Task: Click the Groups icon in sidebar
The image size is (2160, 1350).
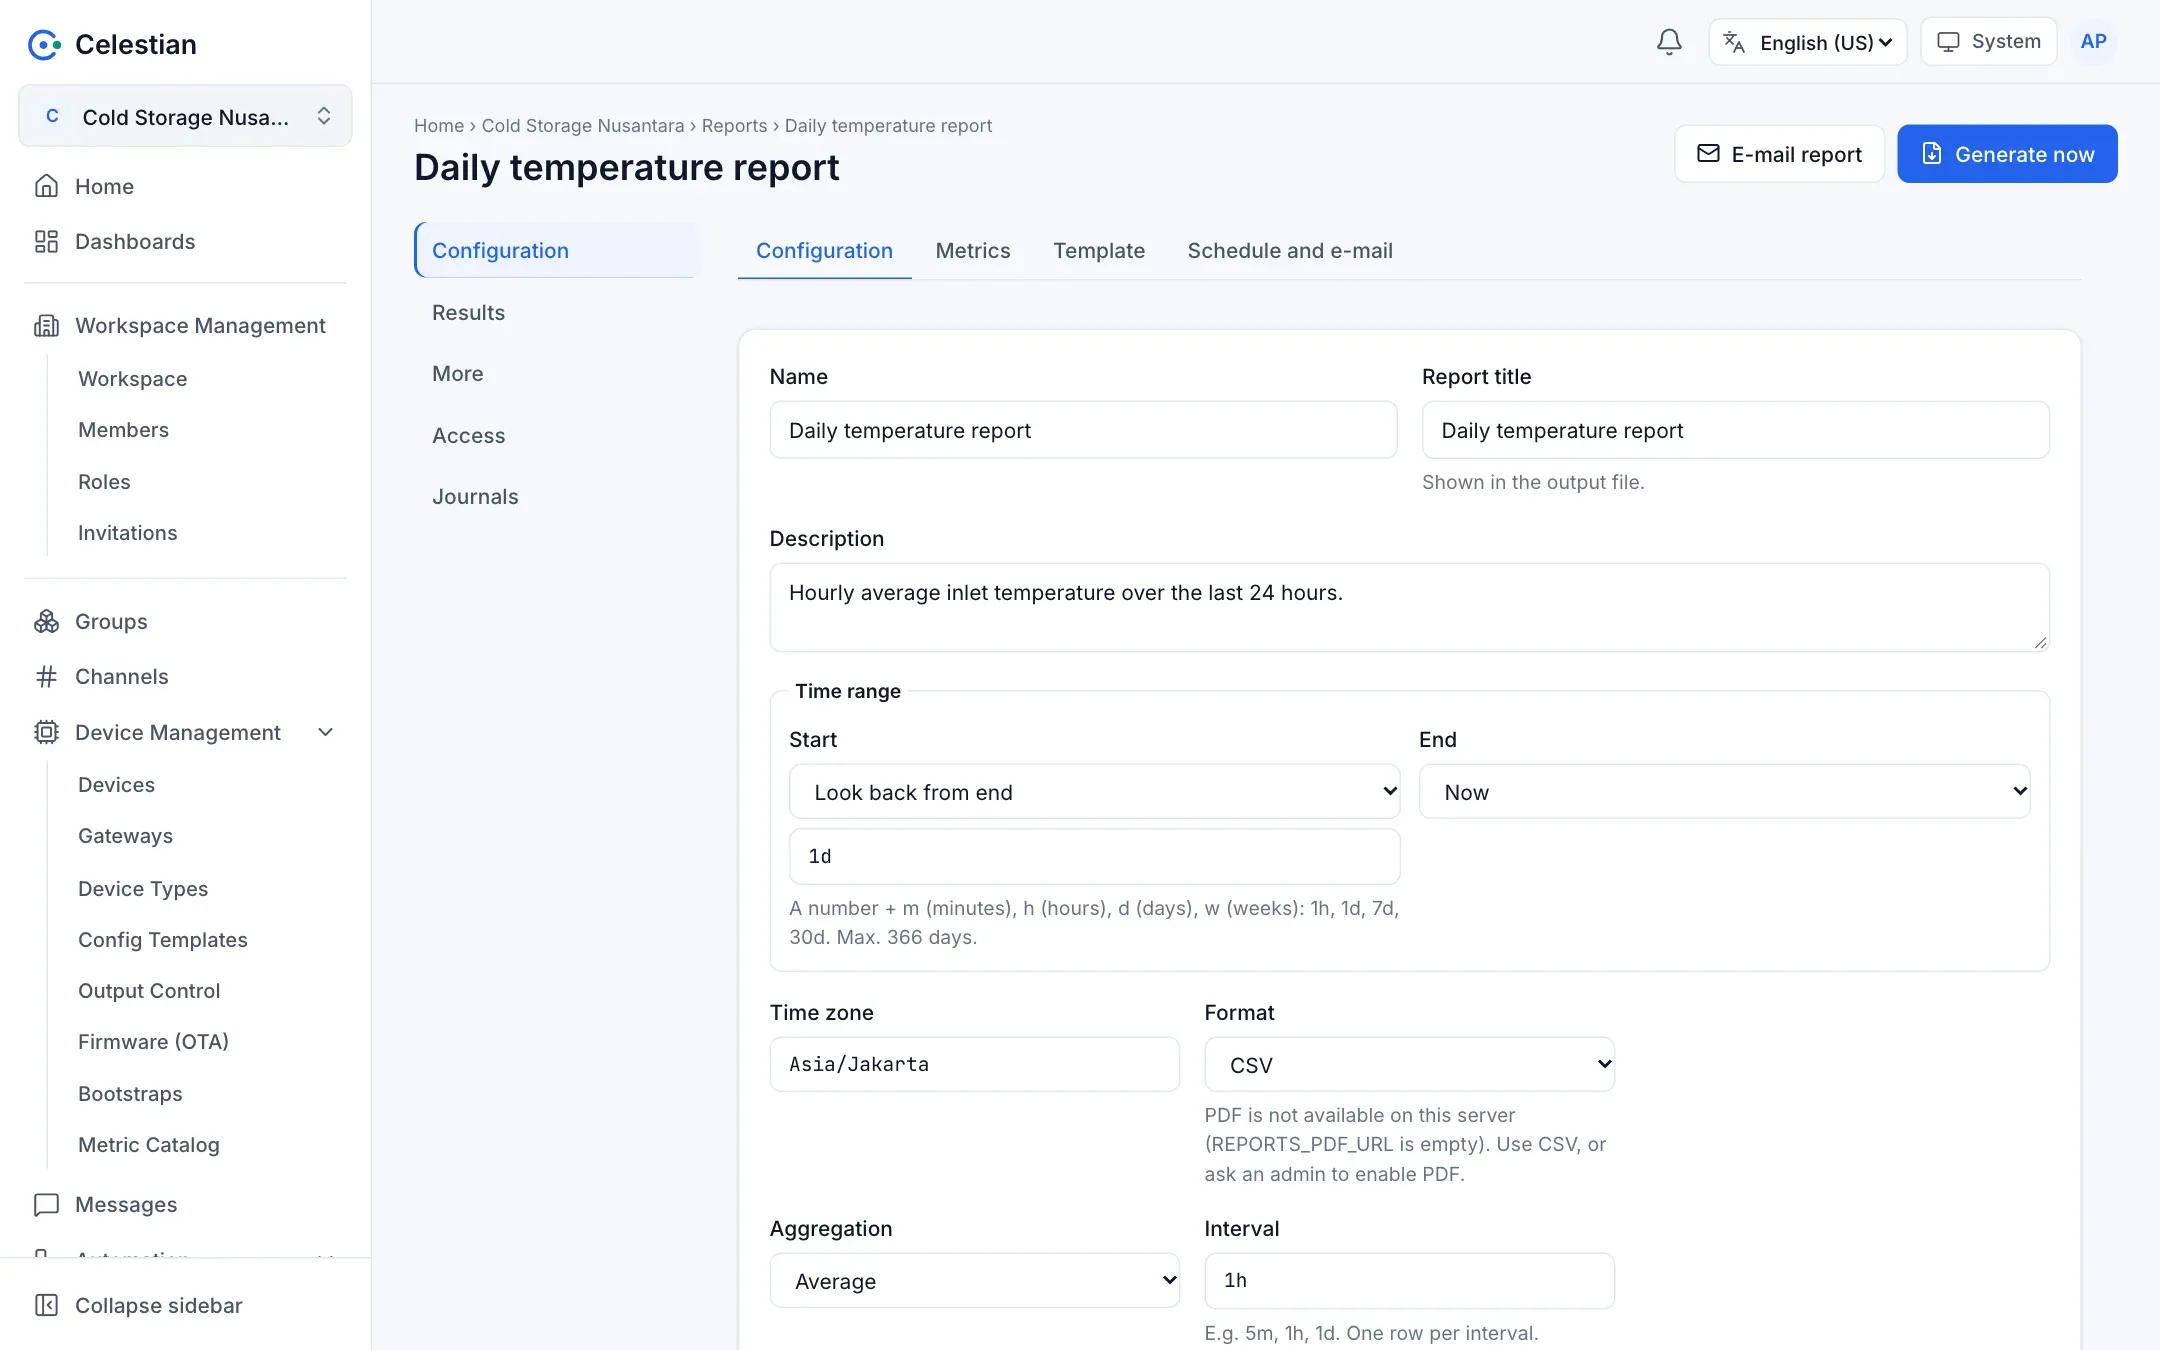Action: coord(46,621)
